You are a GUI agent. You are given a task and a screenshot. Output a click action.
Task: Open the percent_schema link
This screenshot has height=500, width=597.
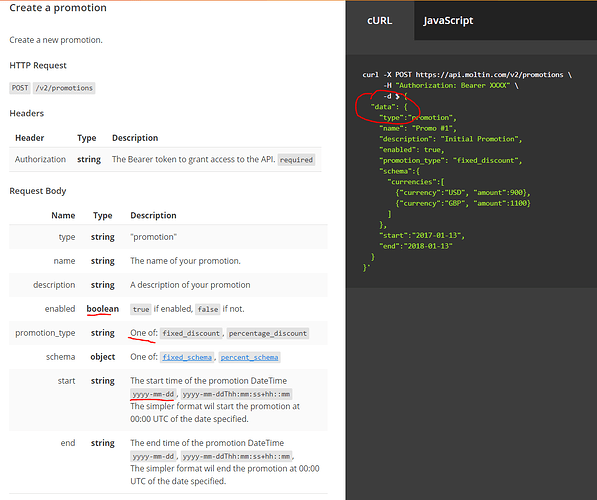pos(249,357)
